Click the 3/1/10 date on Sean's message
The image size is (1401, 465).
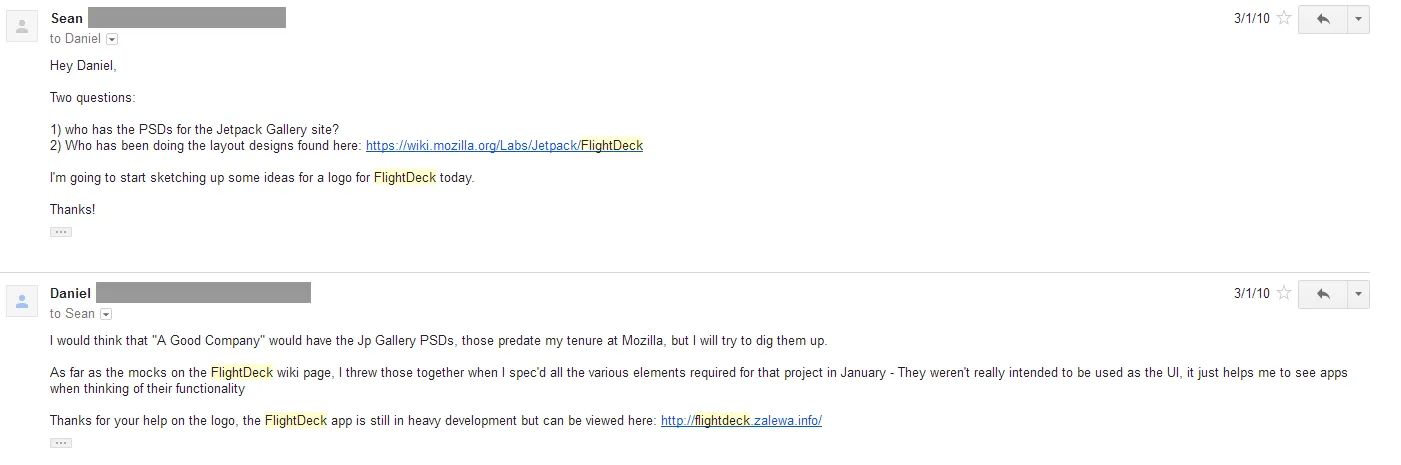pyautogui.click(x=1252, y=19)
